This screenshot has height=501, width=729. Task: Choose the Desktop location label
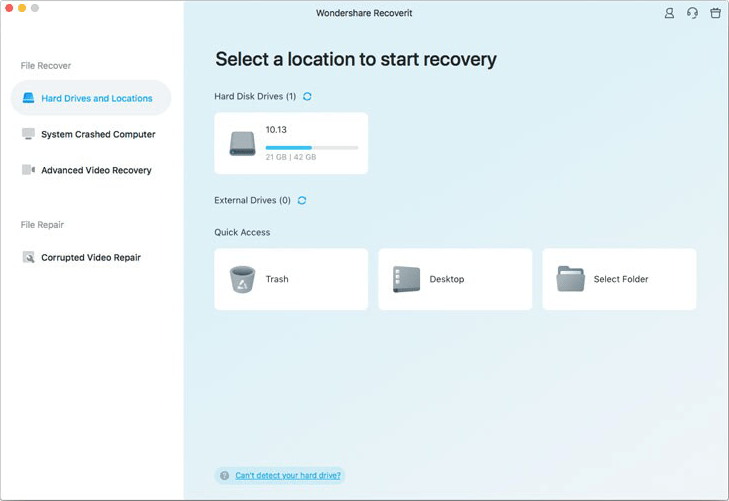coord(447,279)
